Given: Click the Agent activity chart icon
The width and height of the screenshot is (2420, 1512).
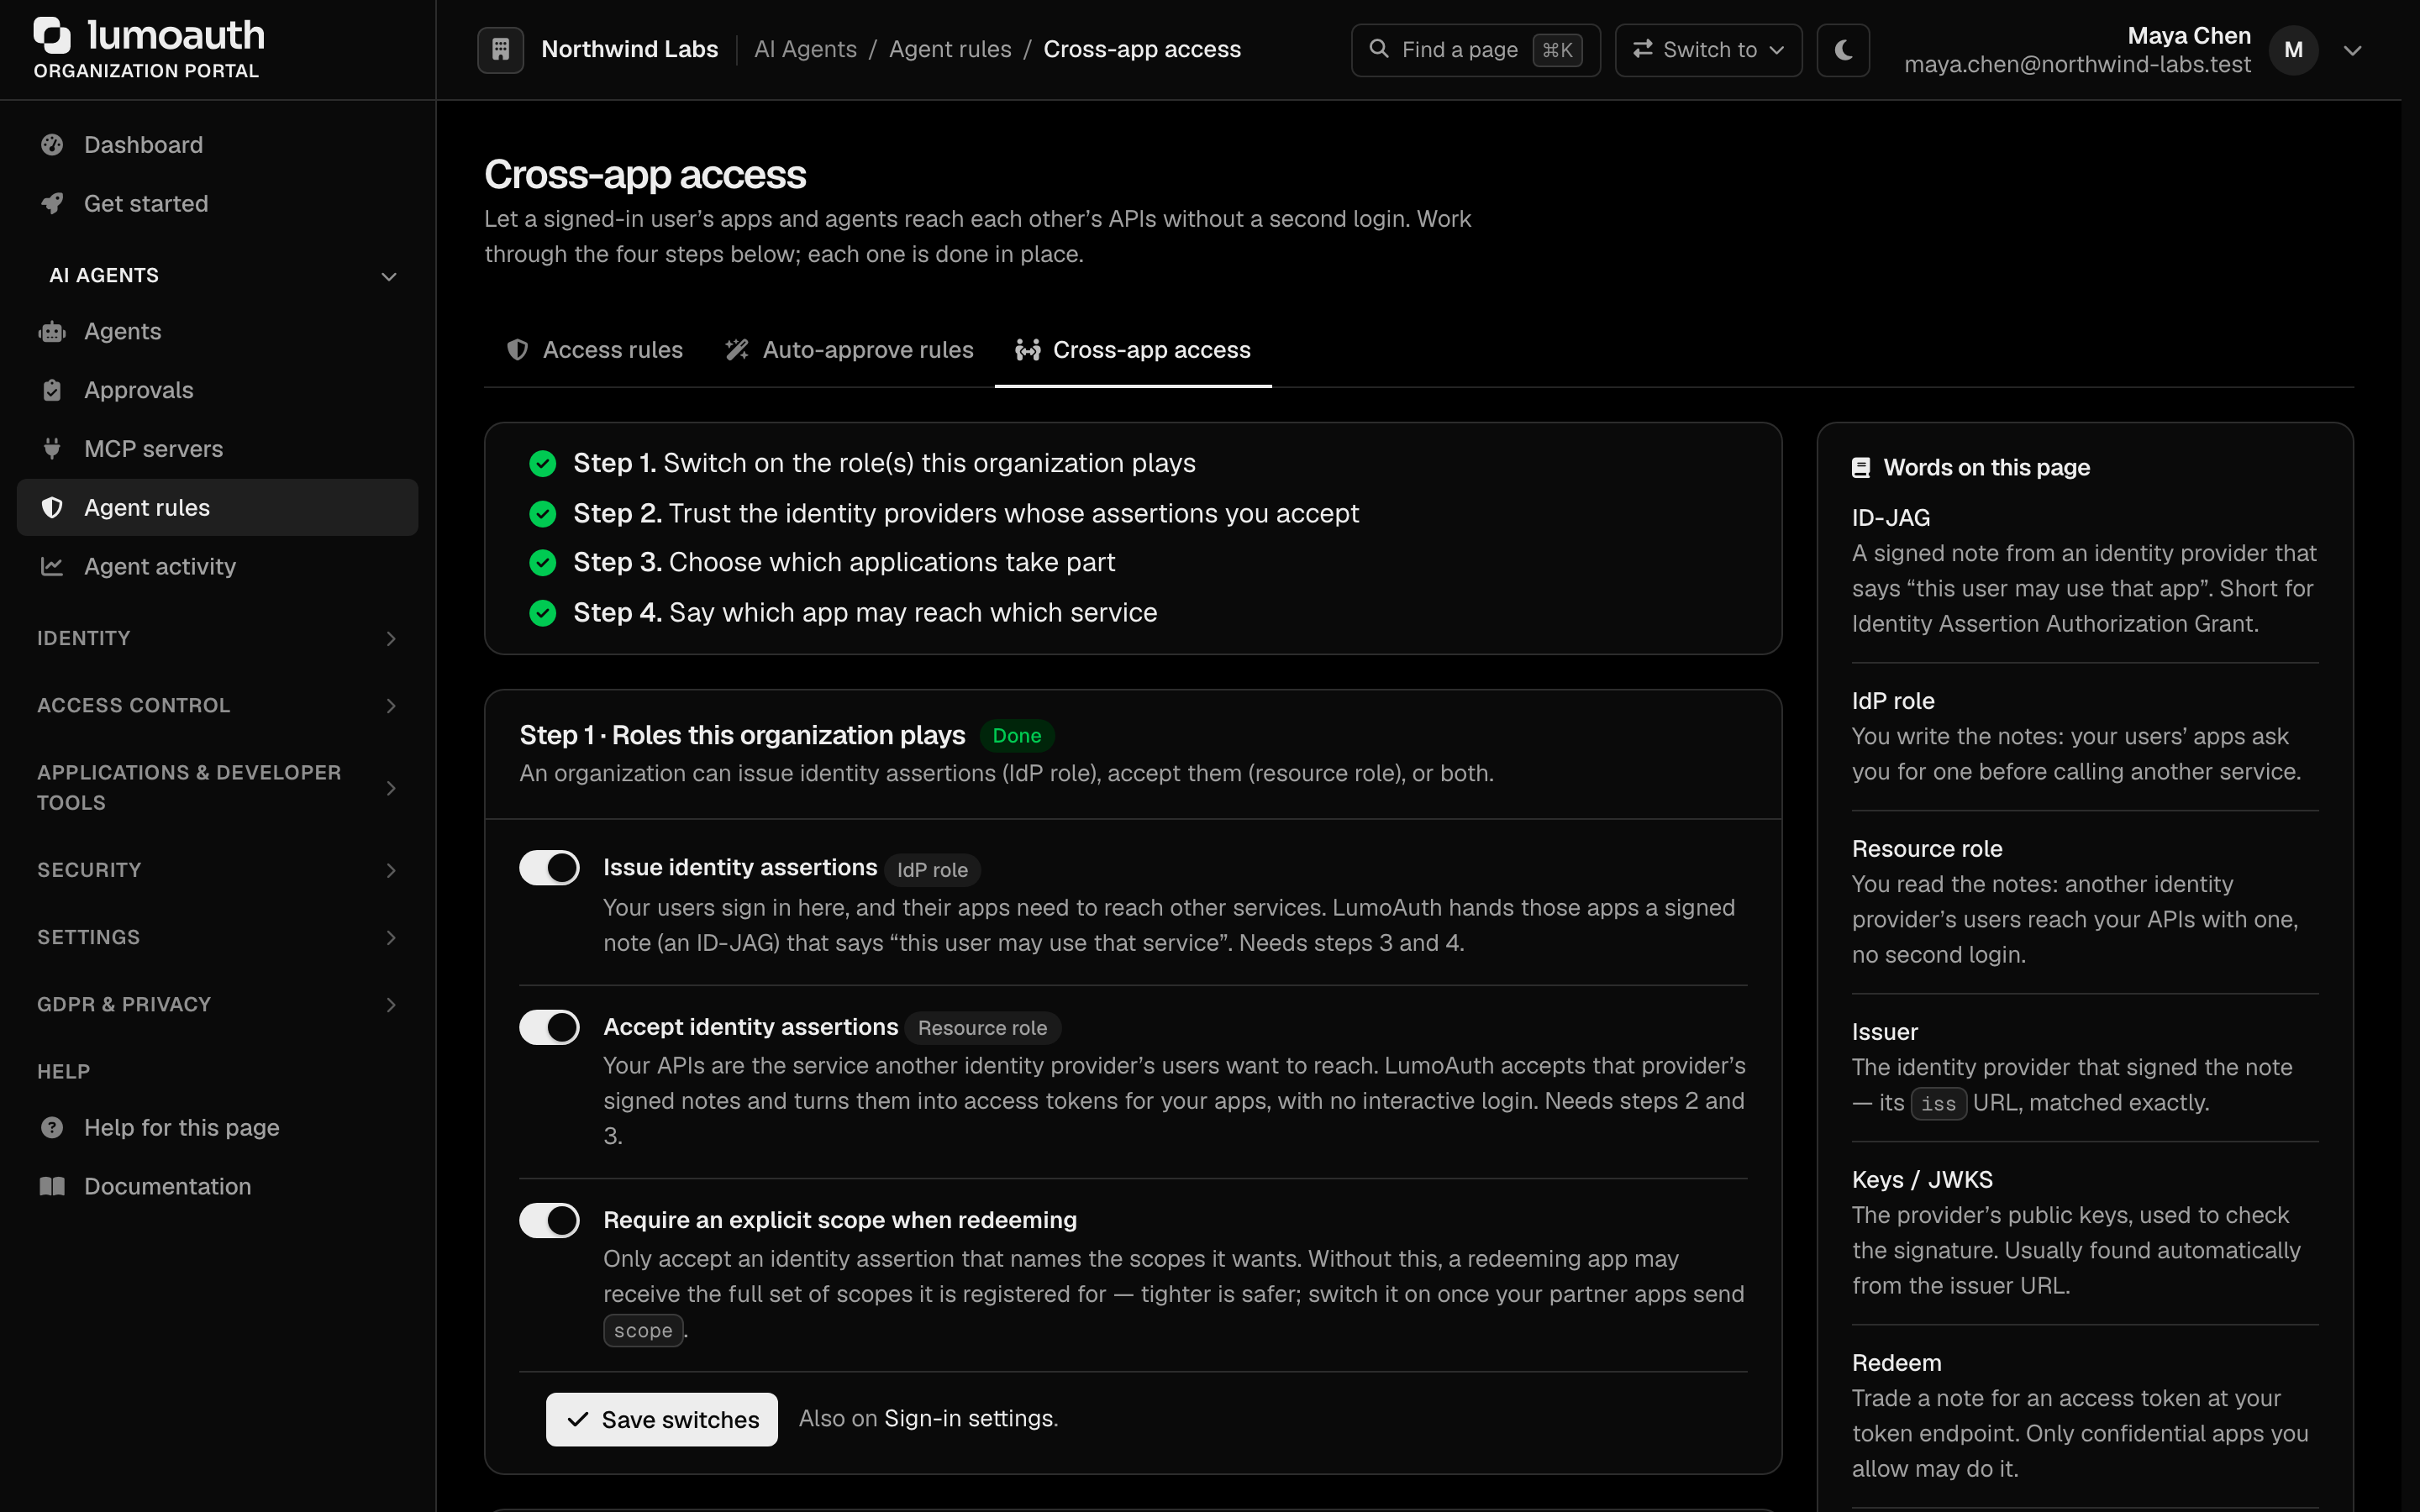Looking at the screenshot, I should pyautogui.click(x=52, y=567).
